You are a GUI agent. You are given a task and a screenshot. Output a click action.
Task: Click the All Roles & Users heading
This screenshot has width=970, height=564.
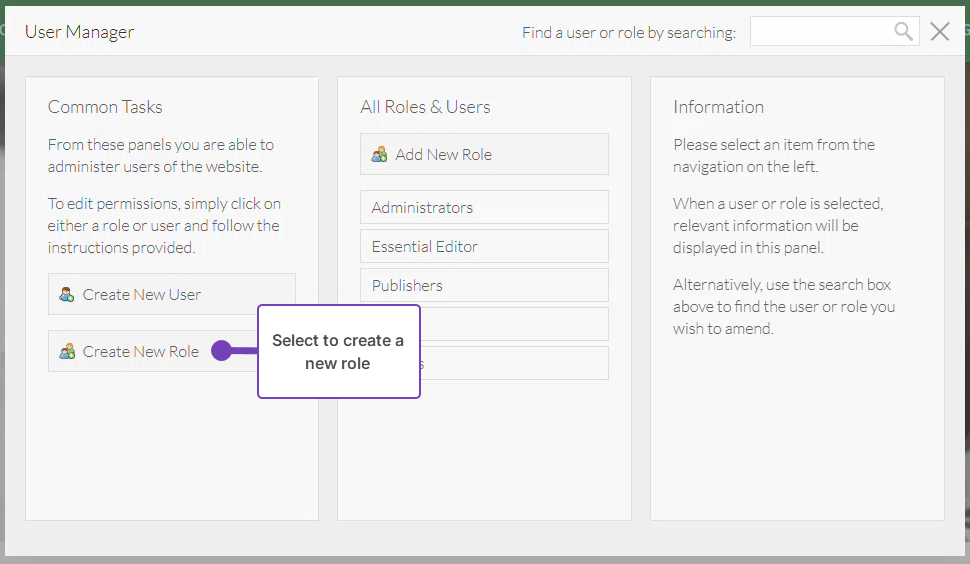pyautogui.click(x=425, y=107)
